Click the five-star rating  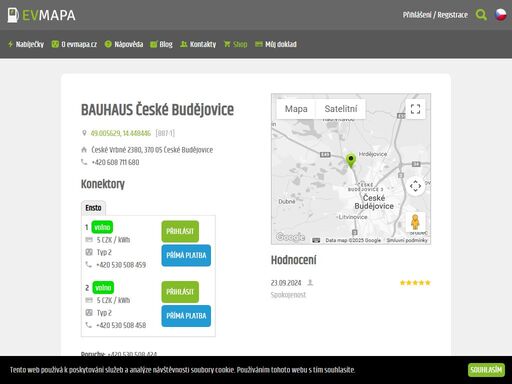tap(415, 283)
